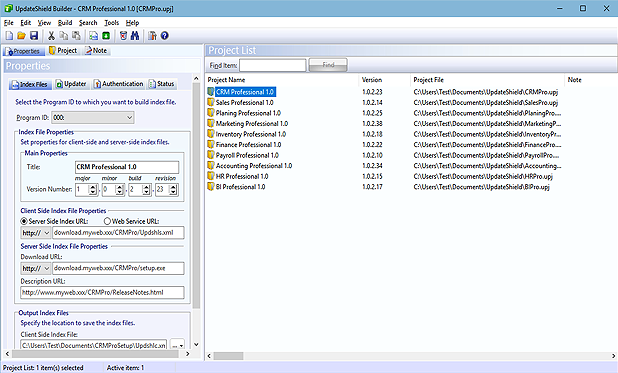Image resolution: width=618 pixels, height=373 pixels.
Task: Click the Project List horizontal scrollbar thumb
Action: coord(229,356)
